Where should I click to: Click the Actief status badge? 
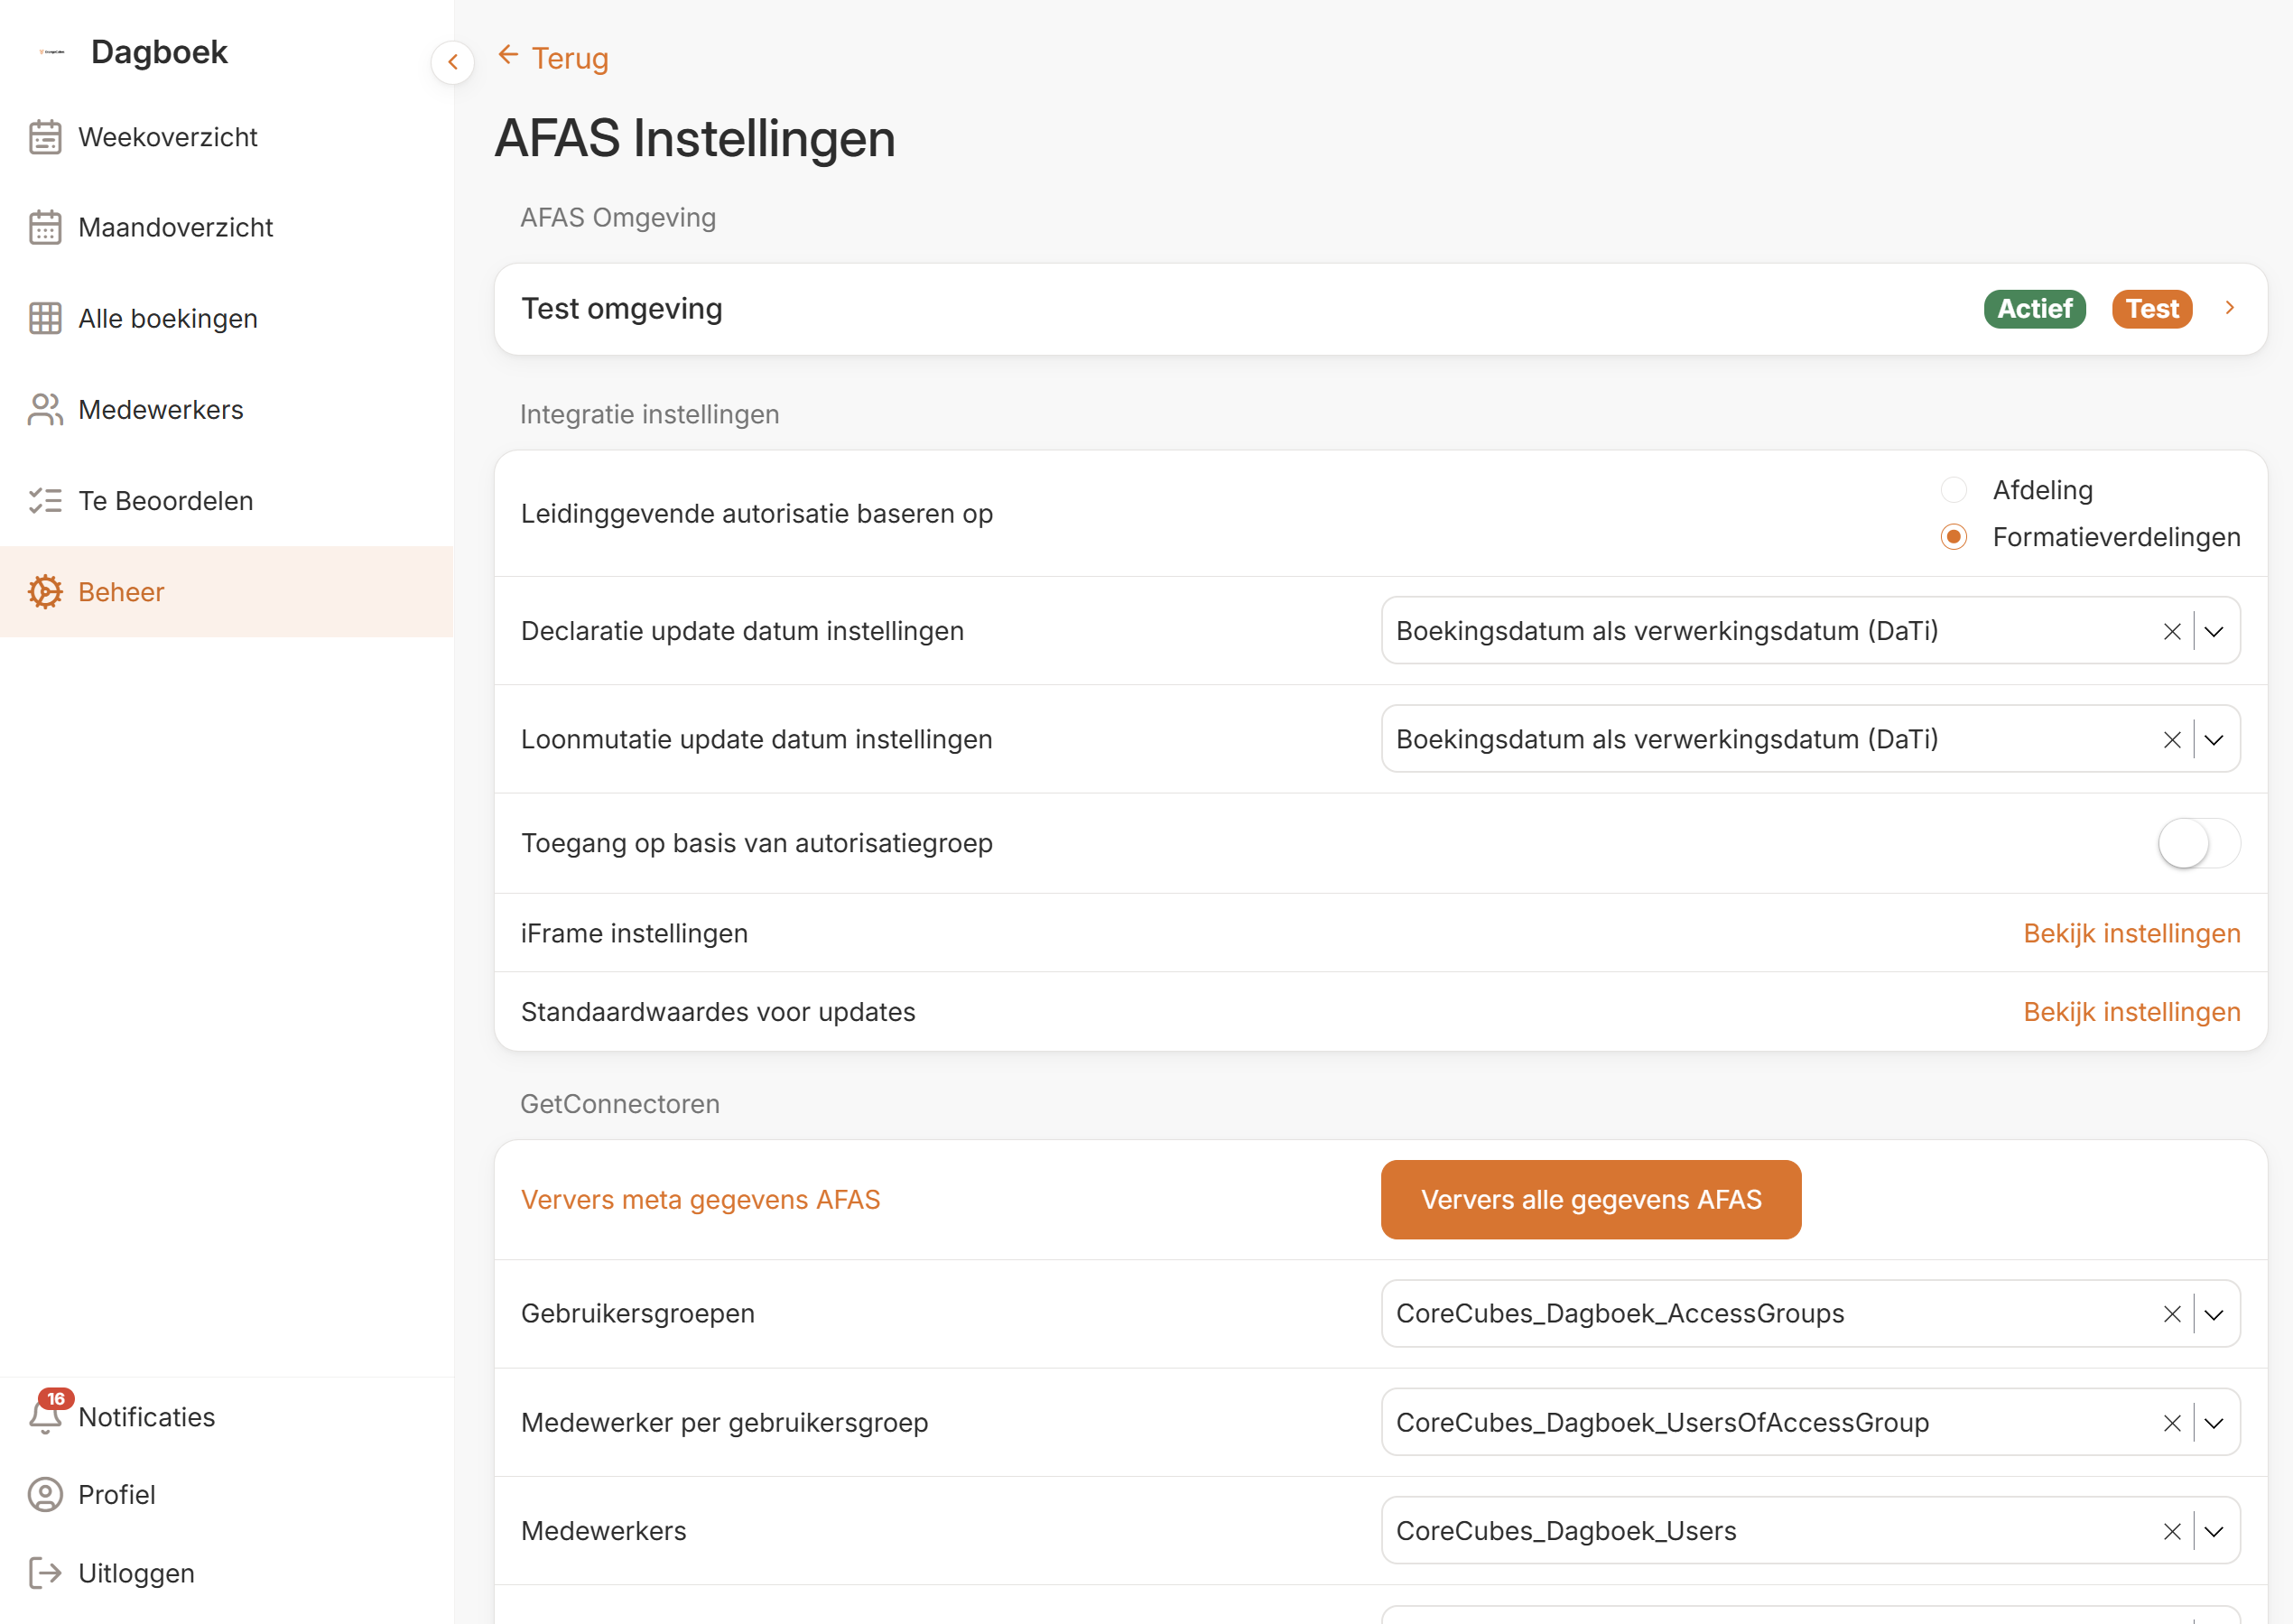2034,309
